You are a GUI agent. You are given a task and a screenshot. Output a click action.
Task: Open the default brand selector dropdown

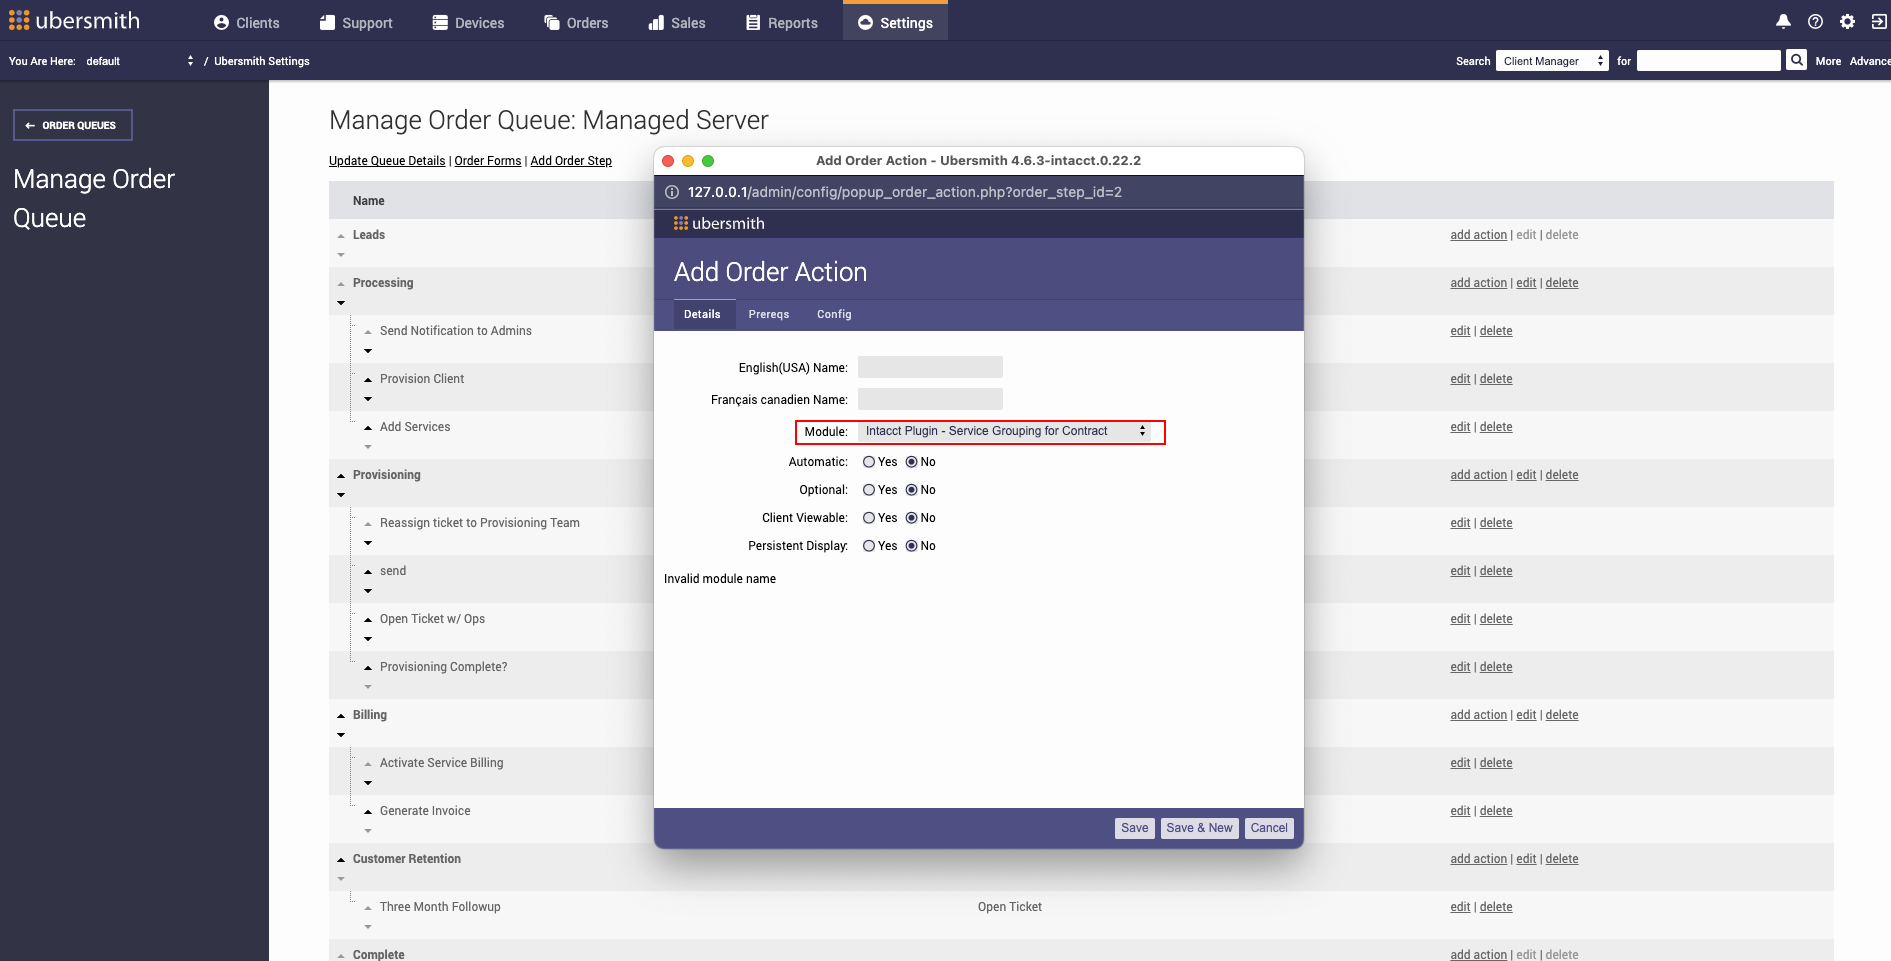tap(140, 61)
